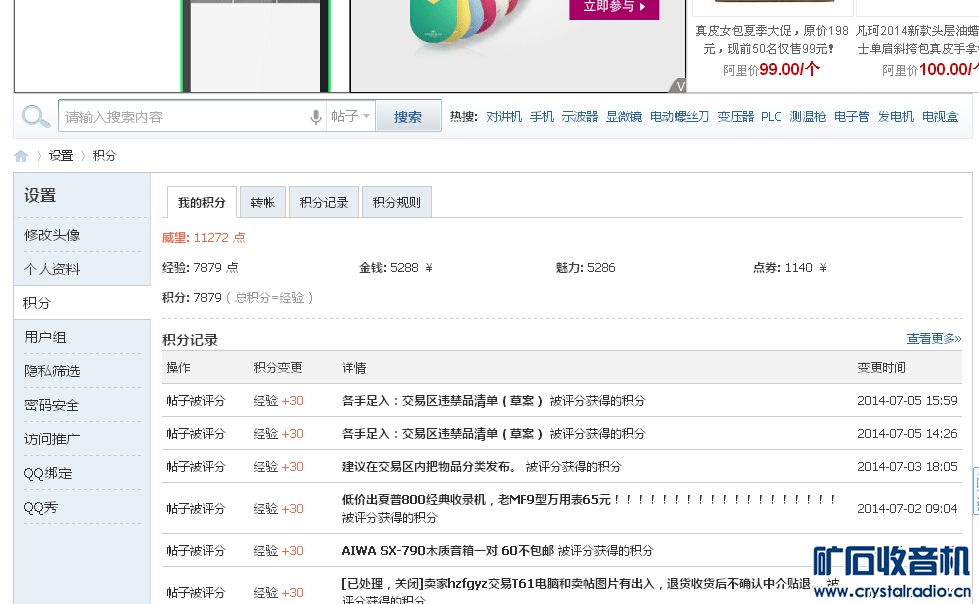Open 用户组 in settings sidebar

click(45, 337)
